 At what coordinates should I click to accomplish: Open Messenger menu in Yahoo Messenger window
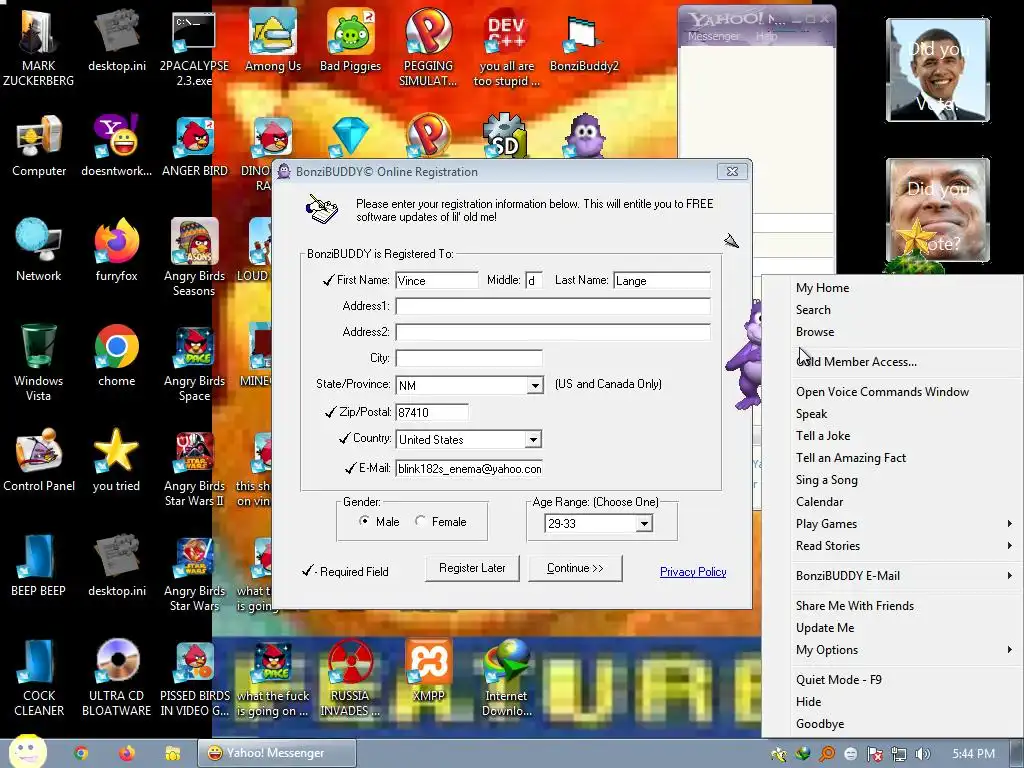coord(713,36)
